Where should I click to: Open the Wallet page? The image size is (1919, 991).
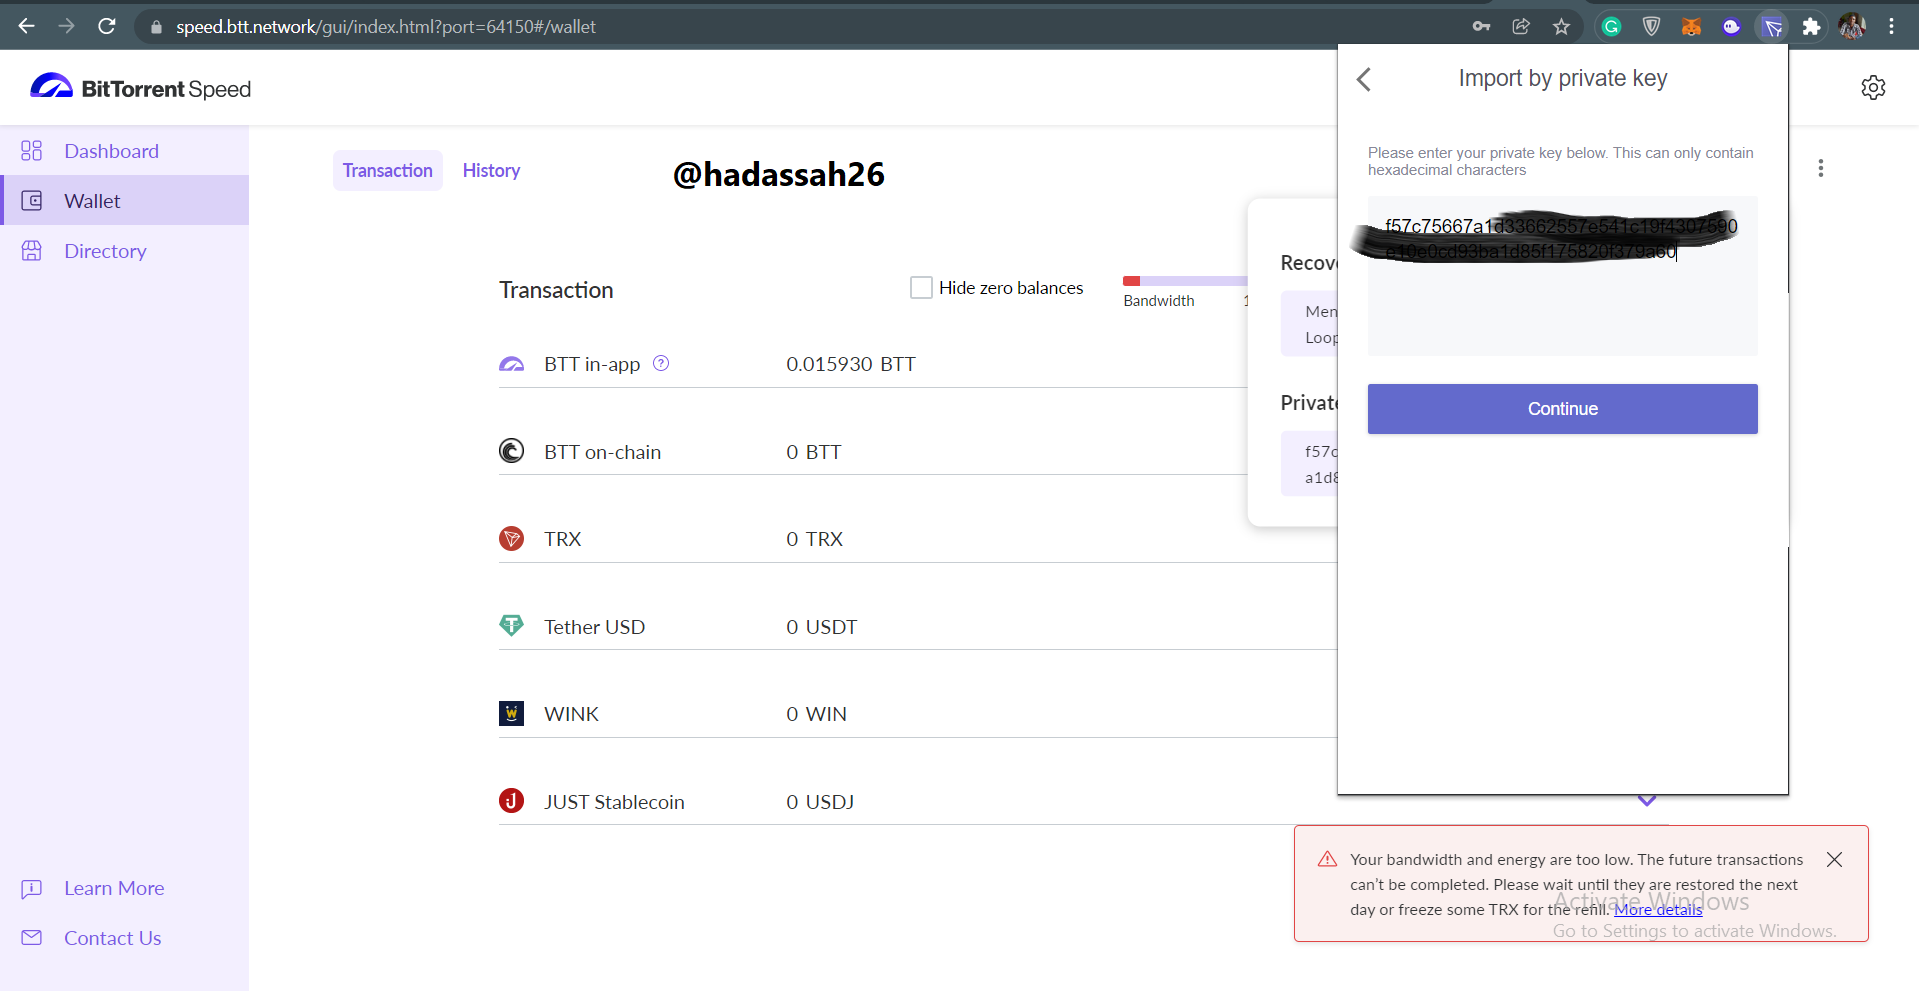pyautogui.click(x=124, y=201)
